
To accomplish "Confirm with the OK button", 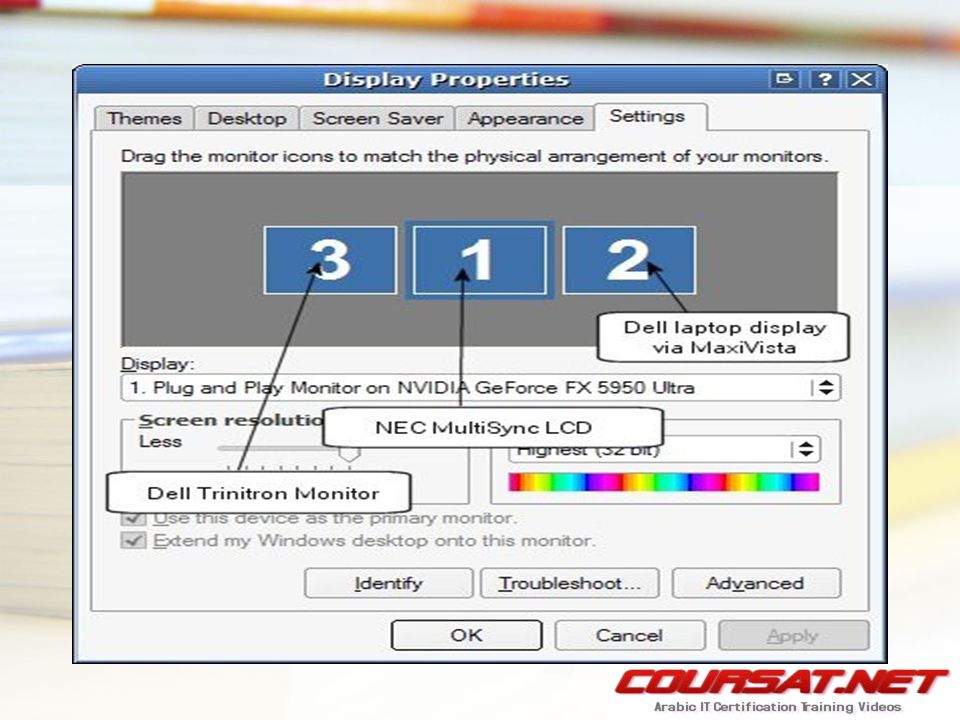I will pyautogui.click(x=467, y=636).
